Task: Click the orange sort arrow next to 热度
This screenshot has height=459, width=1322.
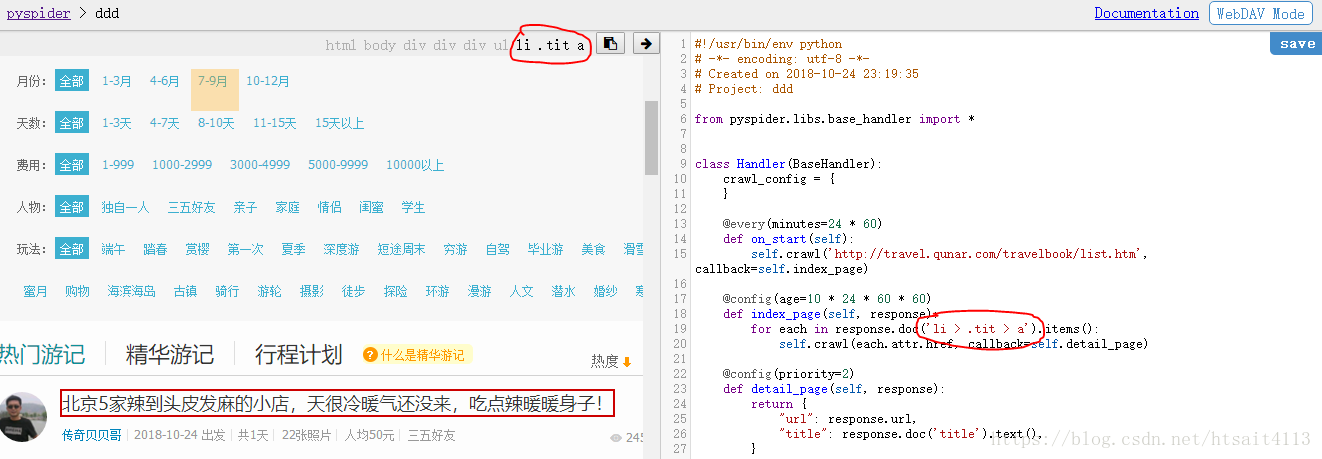Action: (627, 362)
